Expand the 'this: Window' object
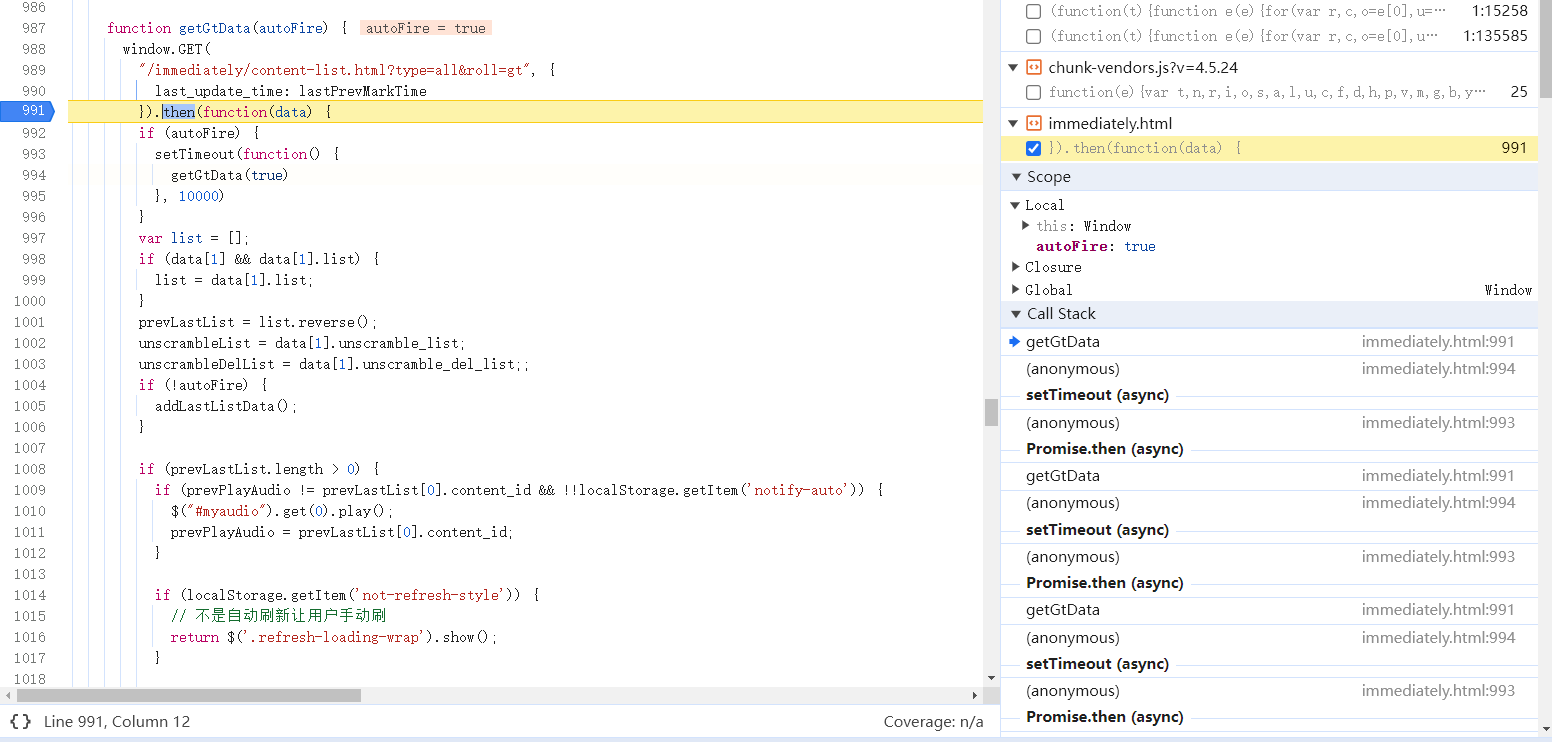The image size is (1552, 742). coord(1025,226)
